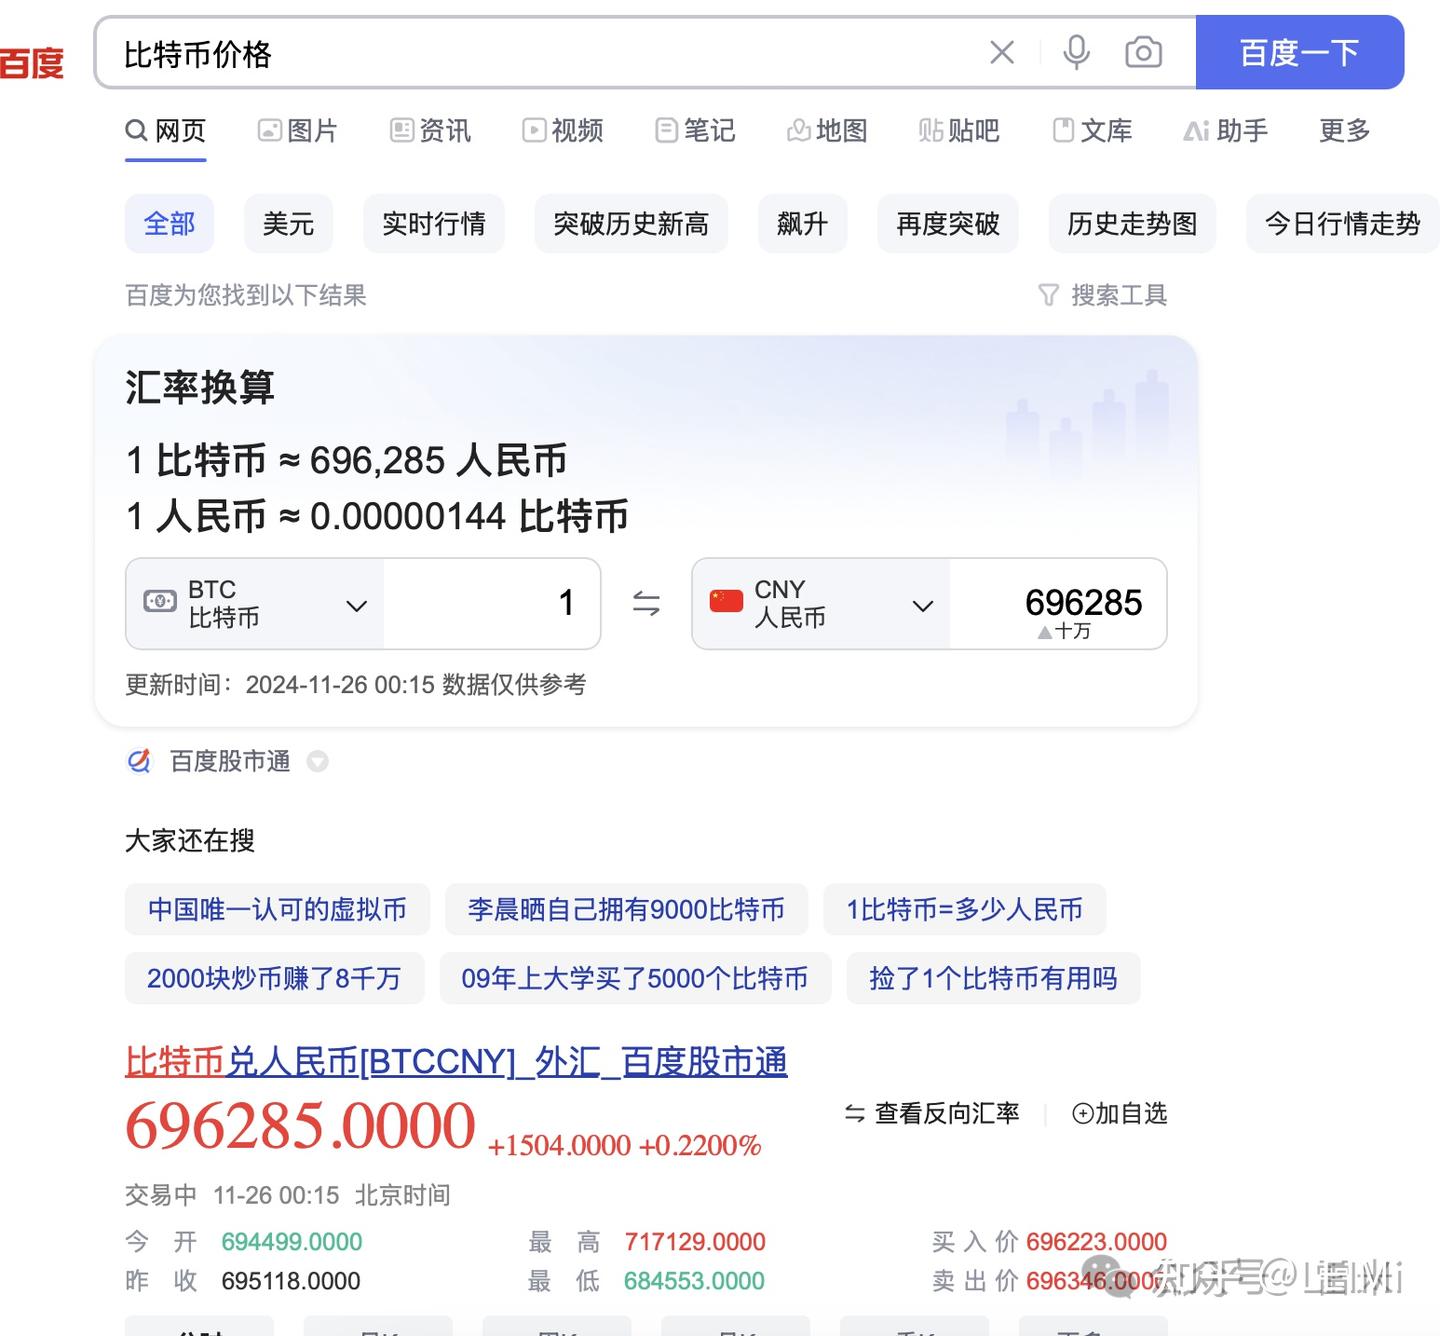Click the 百度股市通 logo icon
This screenshot has width=1440, height=1336.
pos(140,761)
